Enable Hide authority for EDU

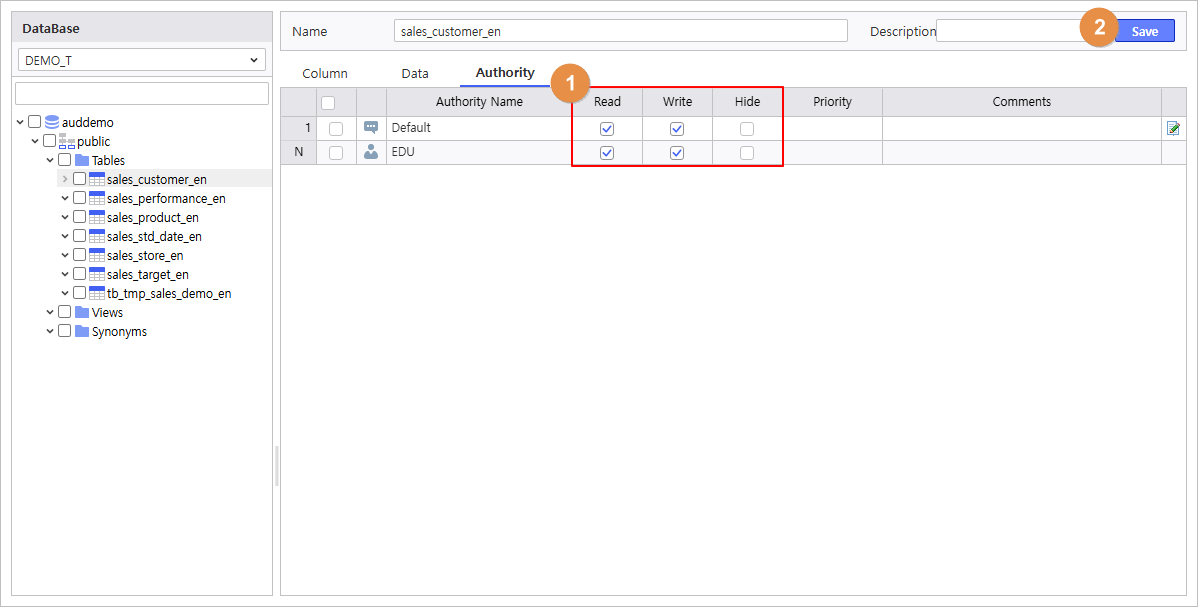click(747, 153)
